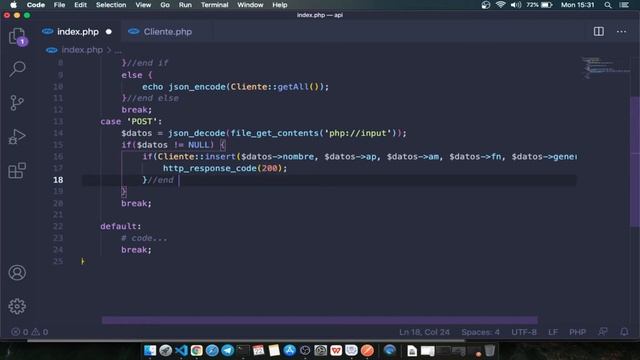Screen dimensions: 640x360
Task: Open the View menu
Action: (143, 5)
